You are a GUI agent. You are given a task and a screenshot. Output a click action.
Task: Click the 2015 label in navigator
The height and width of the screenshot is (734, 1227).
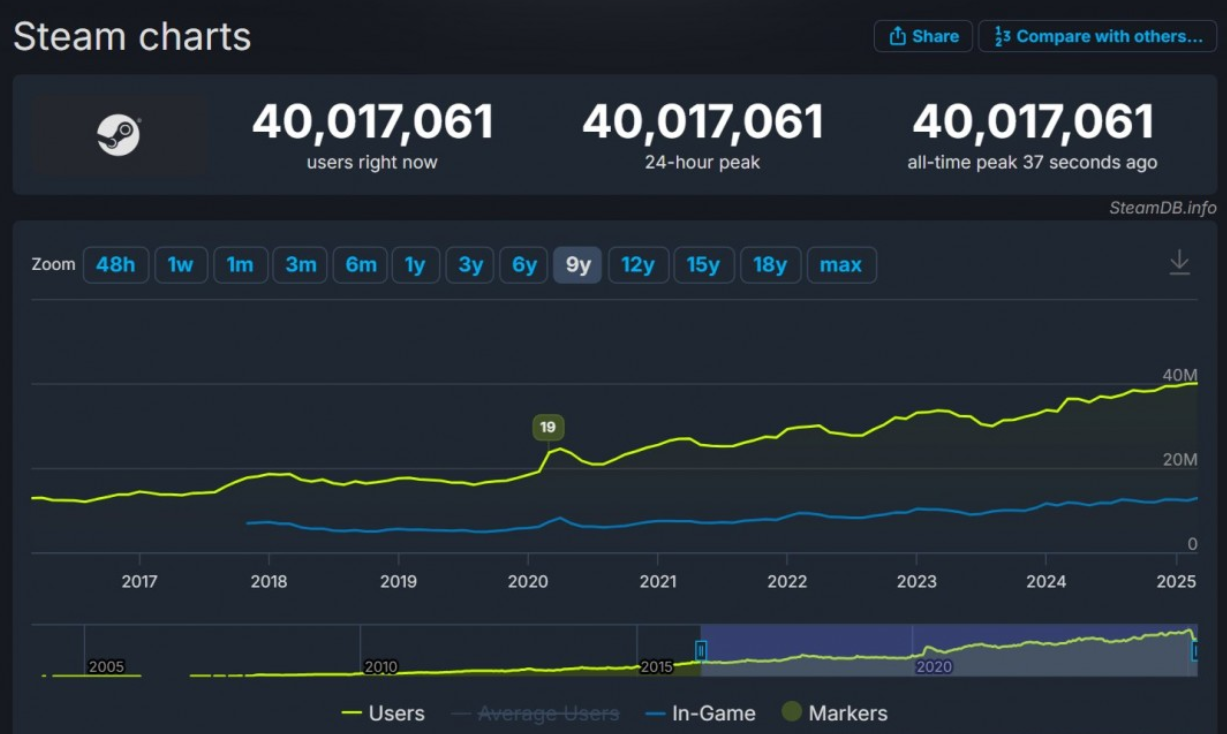(x=657, y=667)
